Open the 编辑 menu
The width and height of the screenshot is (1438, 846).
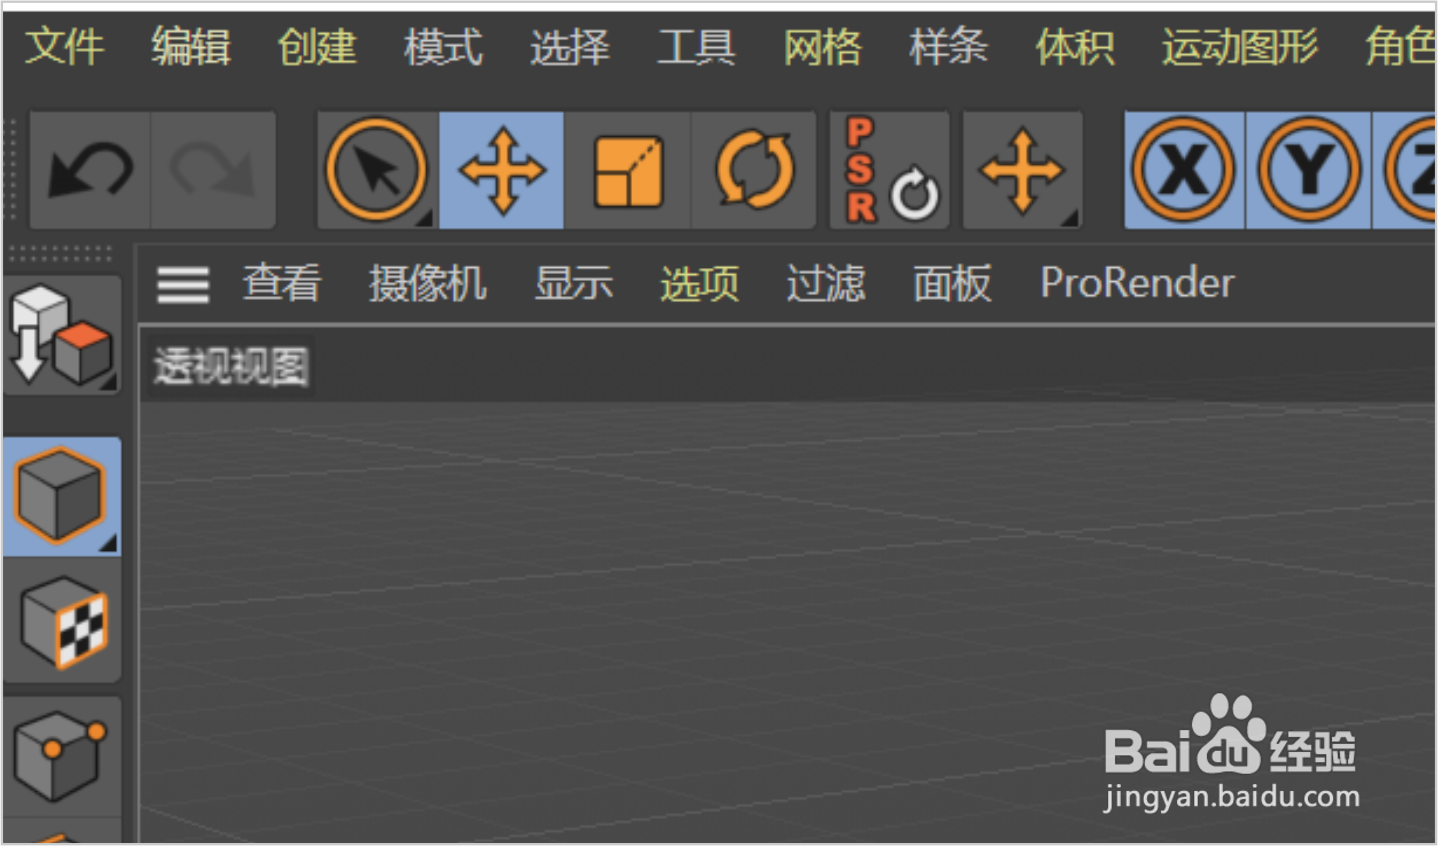pos(190,46)
